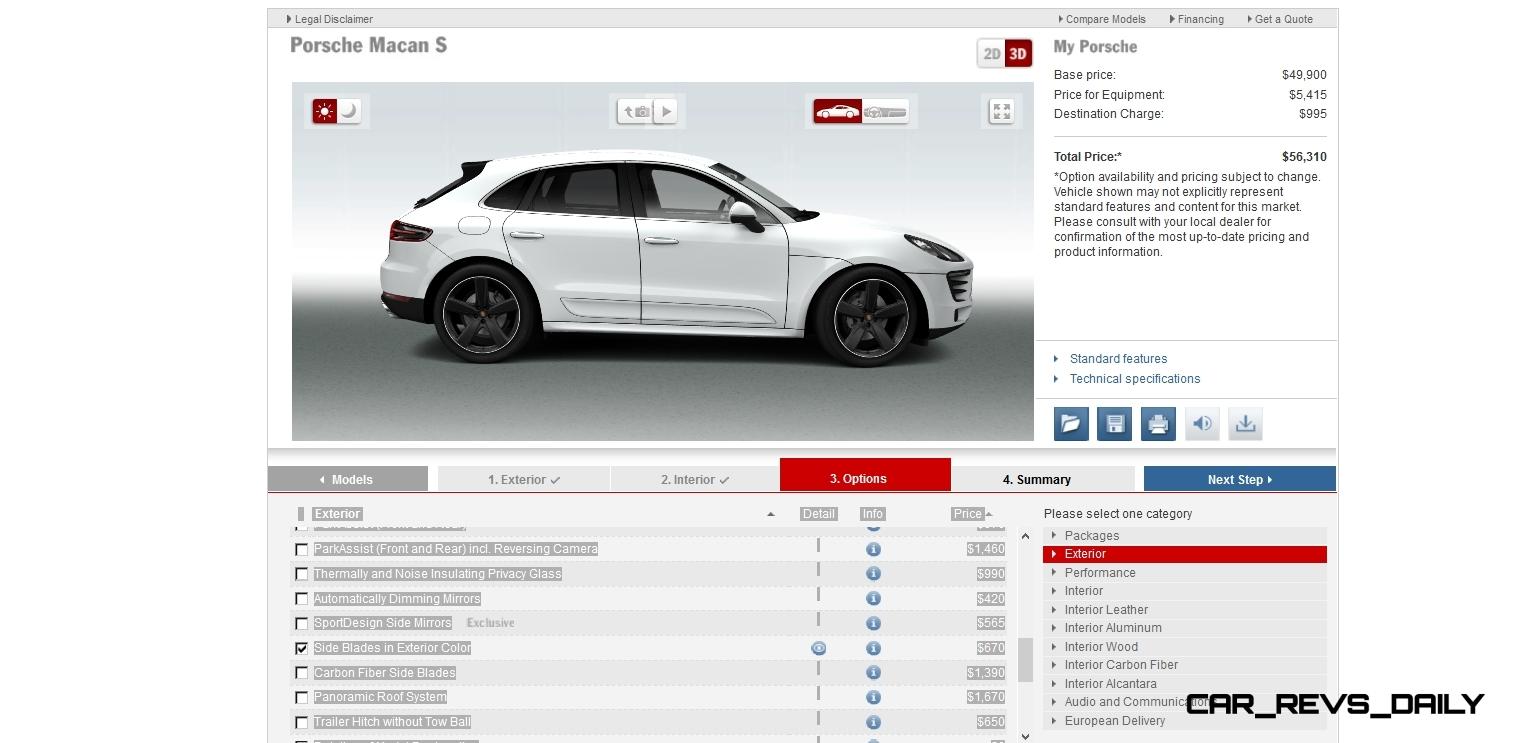Expand Interior Carbon Fiber category
Image resolution: width=1535 pixels, height=743 pixels.
(x=1184, y=665)
